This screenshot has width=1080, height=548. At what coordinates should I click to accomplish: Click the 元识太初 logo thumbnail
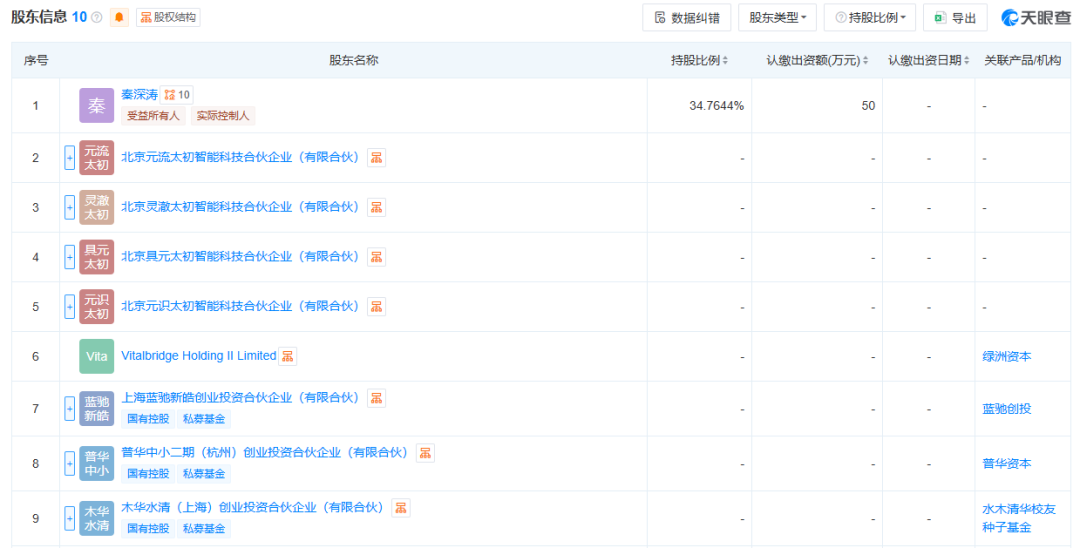pyautogui.click(x=96, y=306)
